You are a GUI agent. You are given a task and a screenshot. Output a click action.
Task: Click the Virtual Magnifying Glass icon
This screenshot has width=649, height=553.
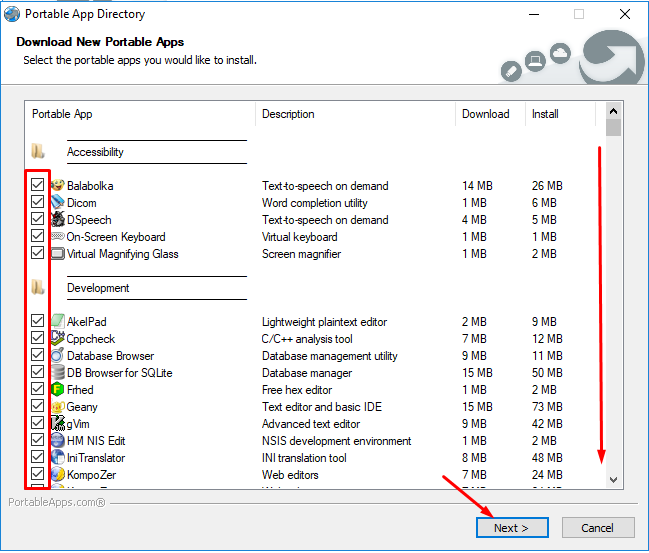coord(58,253)
